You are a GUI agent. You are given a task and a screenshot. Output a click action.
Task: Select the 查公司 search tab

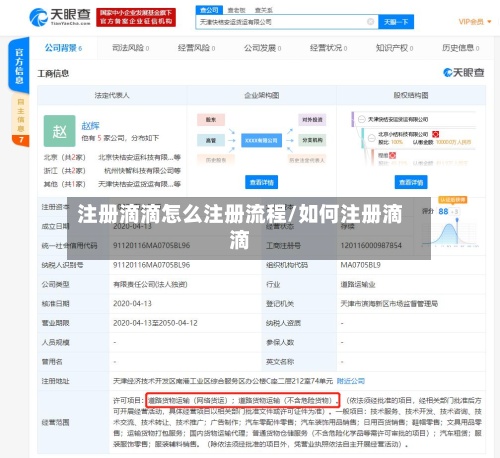click(209, 10)
